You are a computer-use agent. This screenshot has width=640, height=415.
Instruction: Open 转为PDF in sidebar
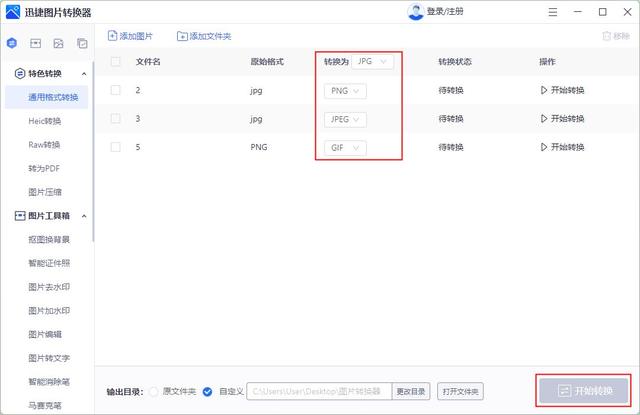point(44,168)
